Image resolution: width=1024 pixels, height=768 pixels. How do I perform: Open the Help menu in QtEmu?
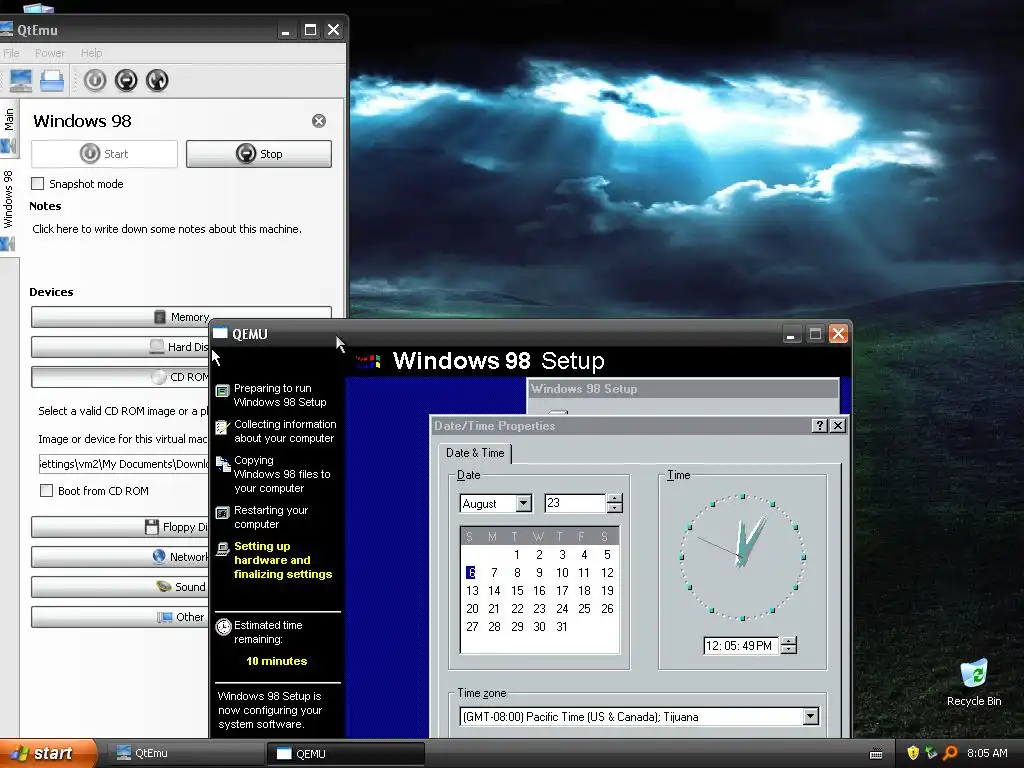(91, 53)
